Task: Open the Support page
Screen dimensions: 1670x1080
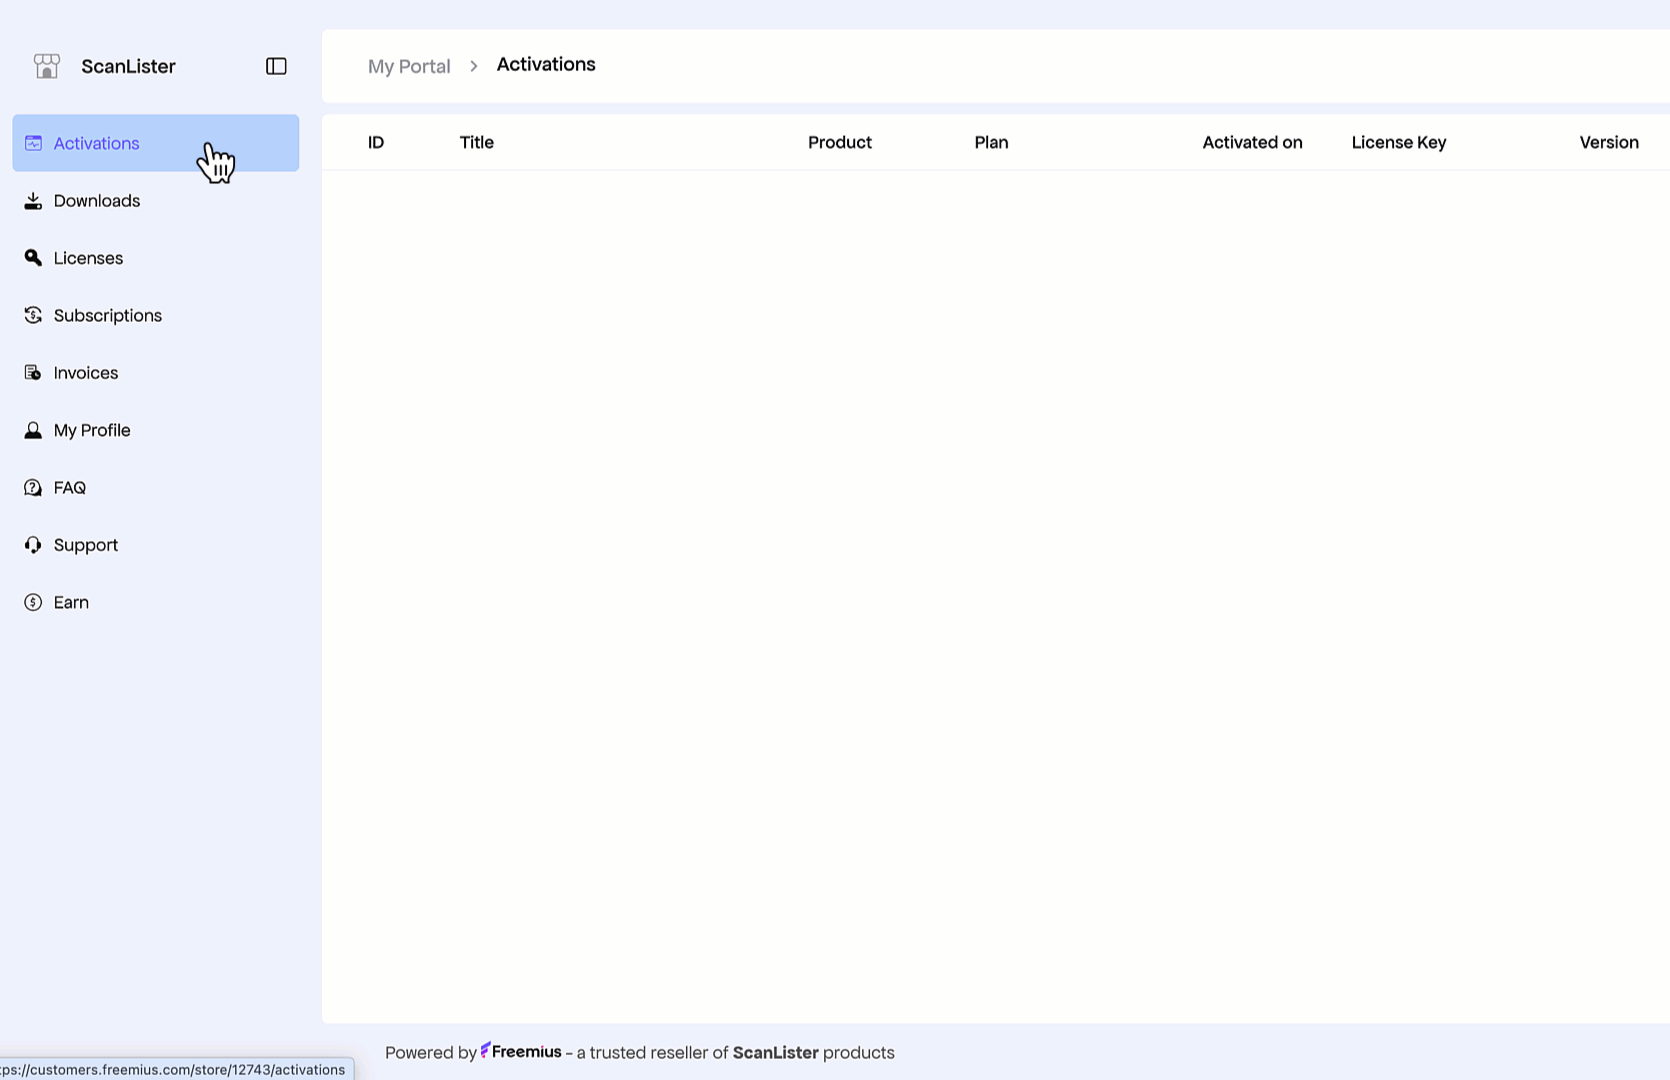Action: click(156, 545)
